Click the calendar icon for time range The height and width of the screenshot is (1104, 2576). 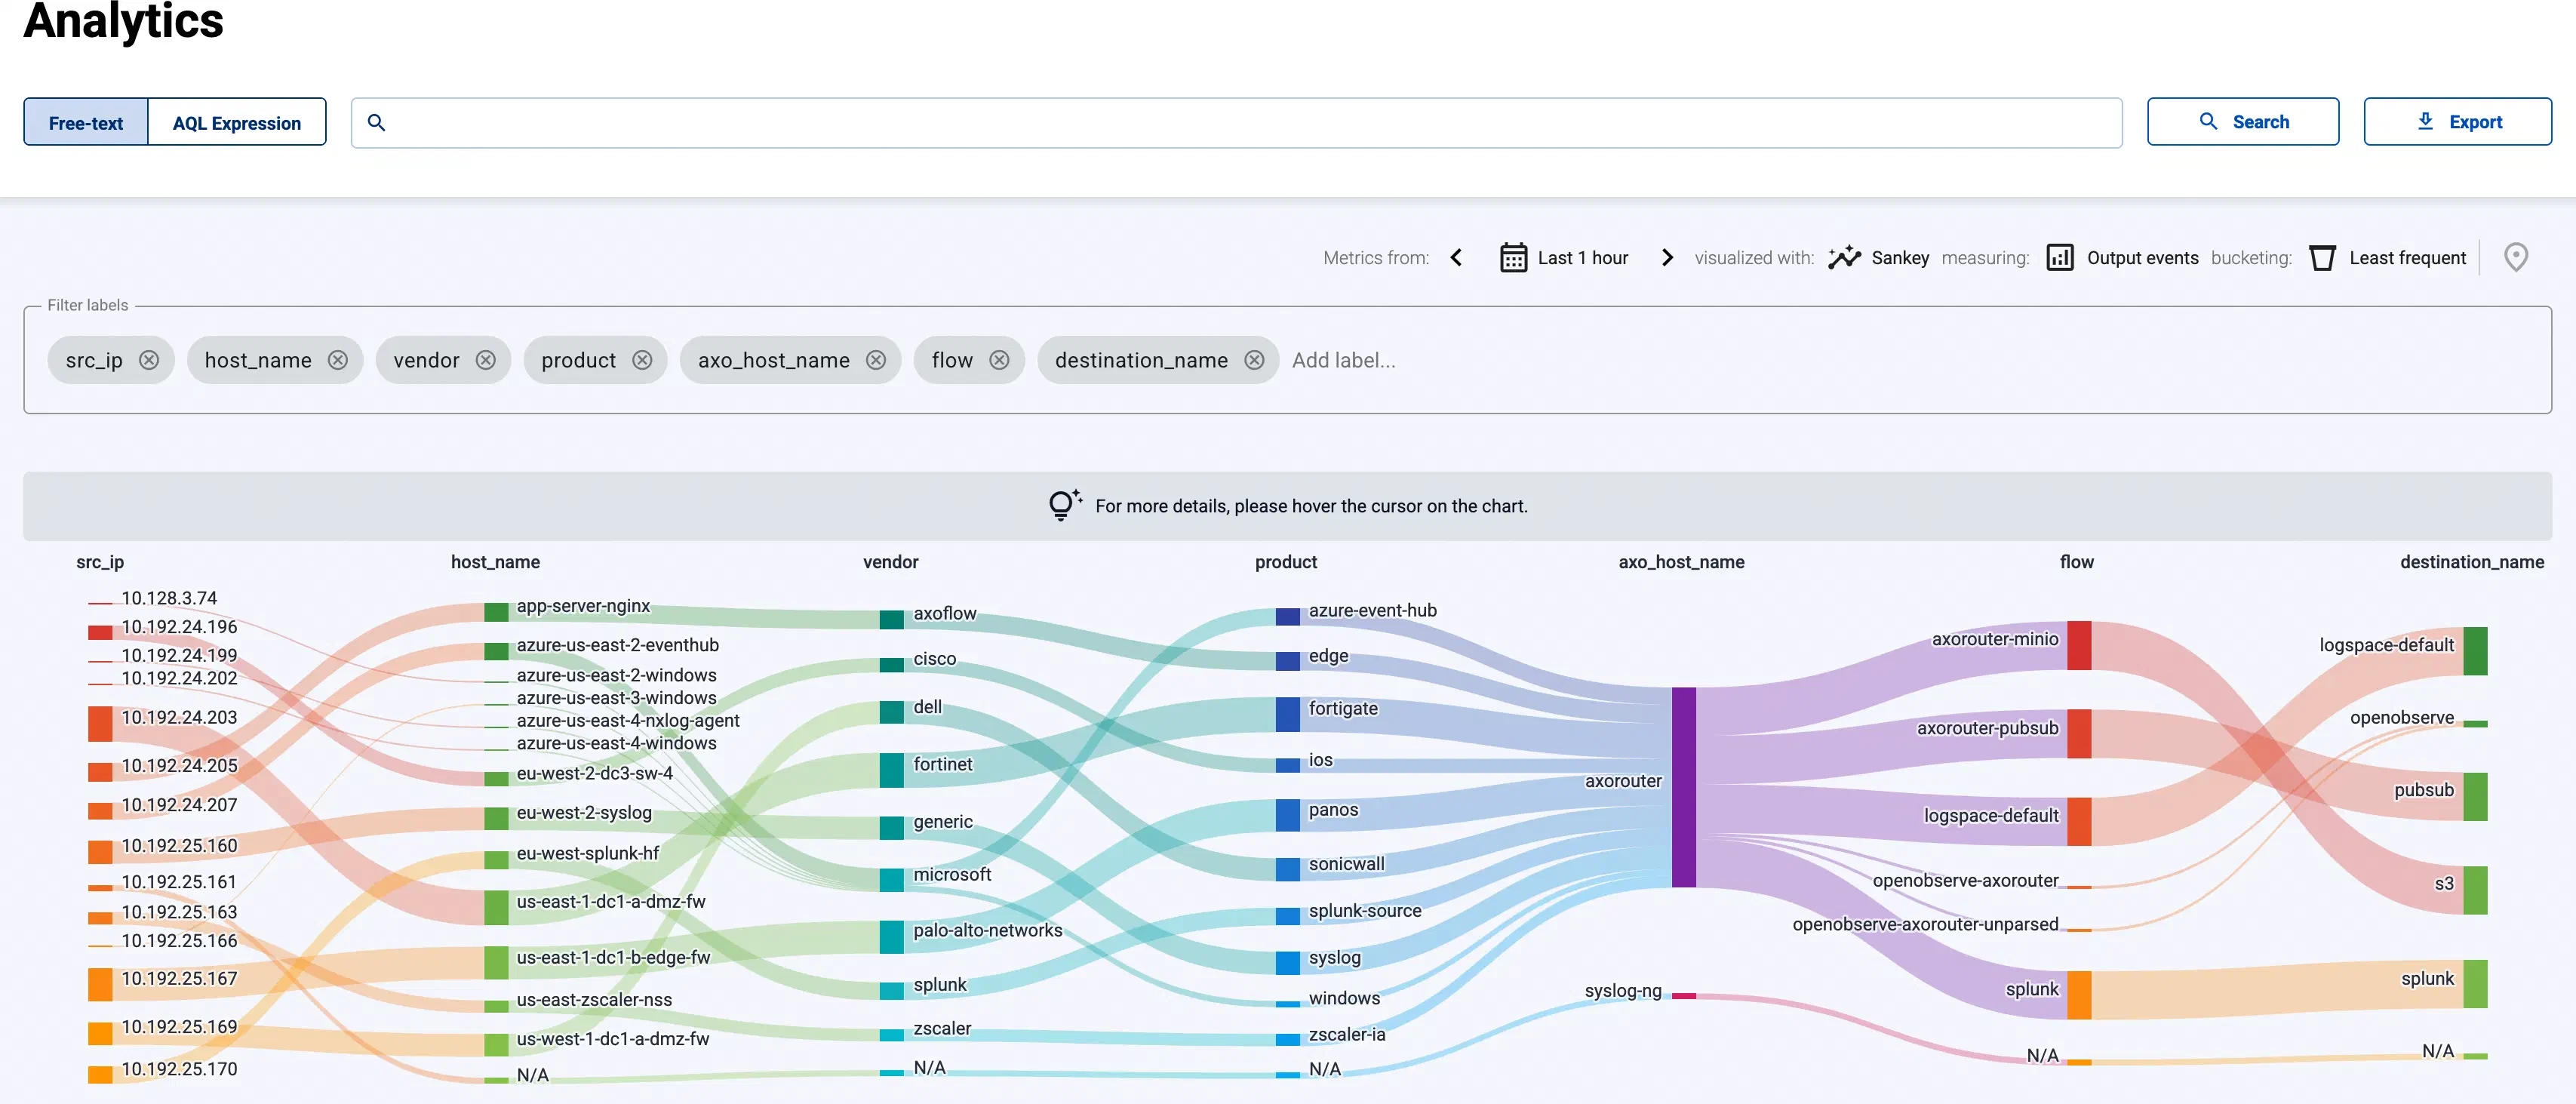[x=1513, y=258]
